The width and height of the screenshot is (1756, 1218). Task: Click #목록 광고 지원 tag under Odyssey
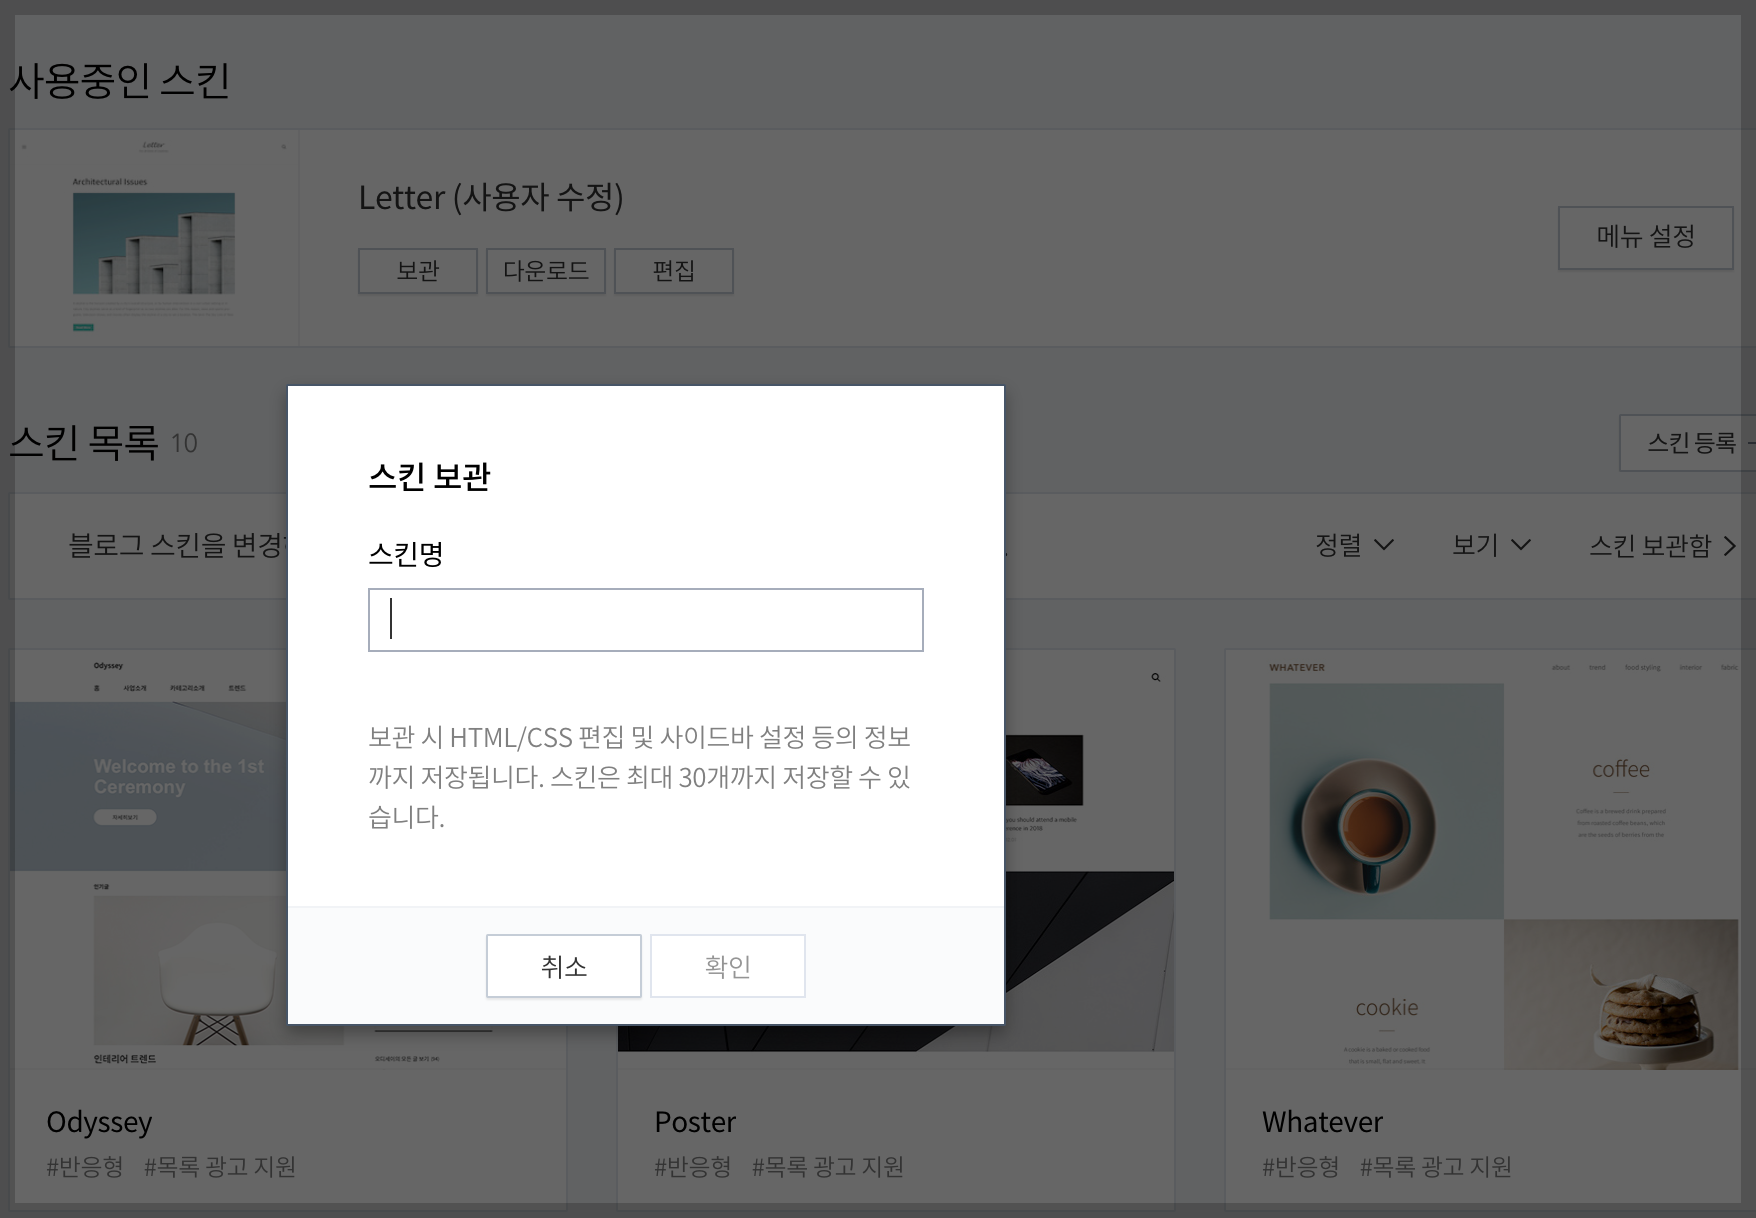220,1167
